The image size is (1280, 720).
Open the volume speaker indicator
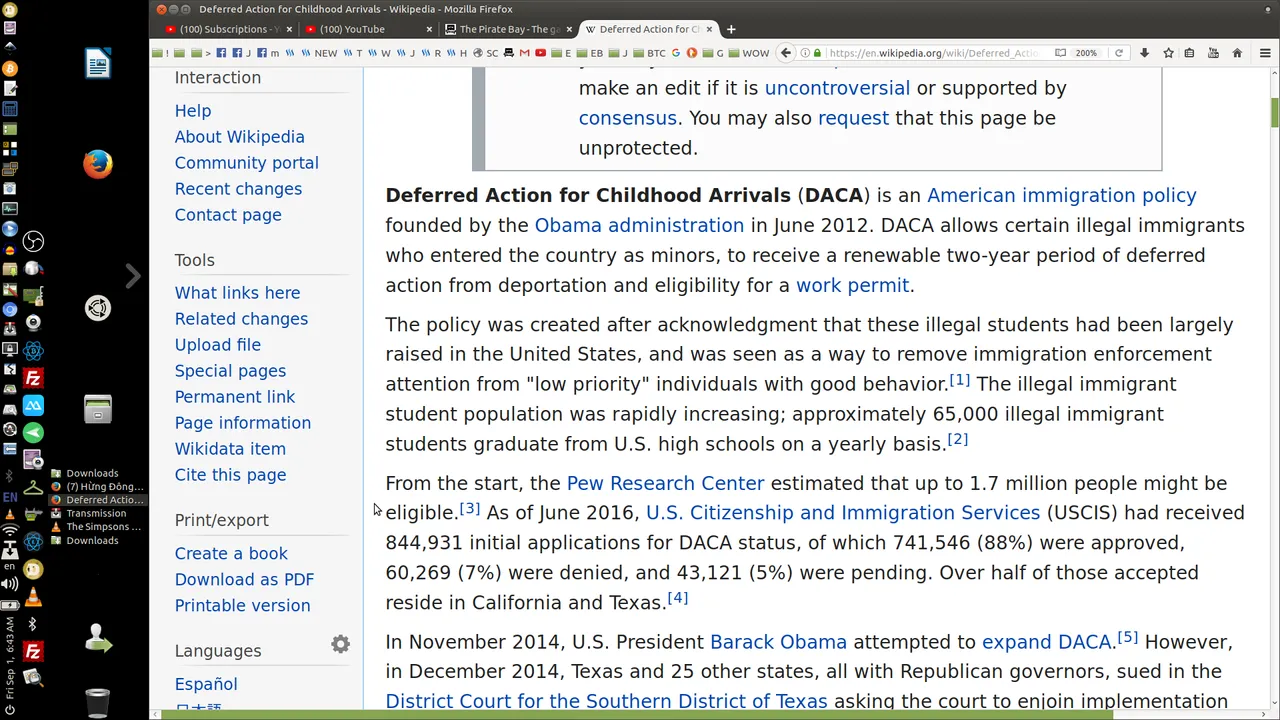pos(10,584)
